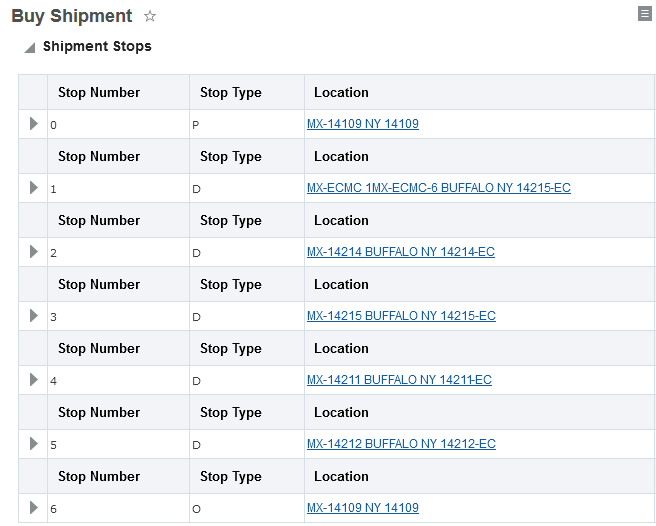
Task: Open MX-14215 BUFFALO NY 14215-EC link for stop 3
Action: coord(401,316)
